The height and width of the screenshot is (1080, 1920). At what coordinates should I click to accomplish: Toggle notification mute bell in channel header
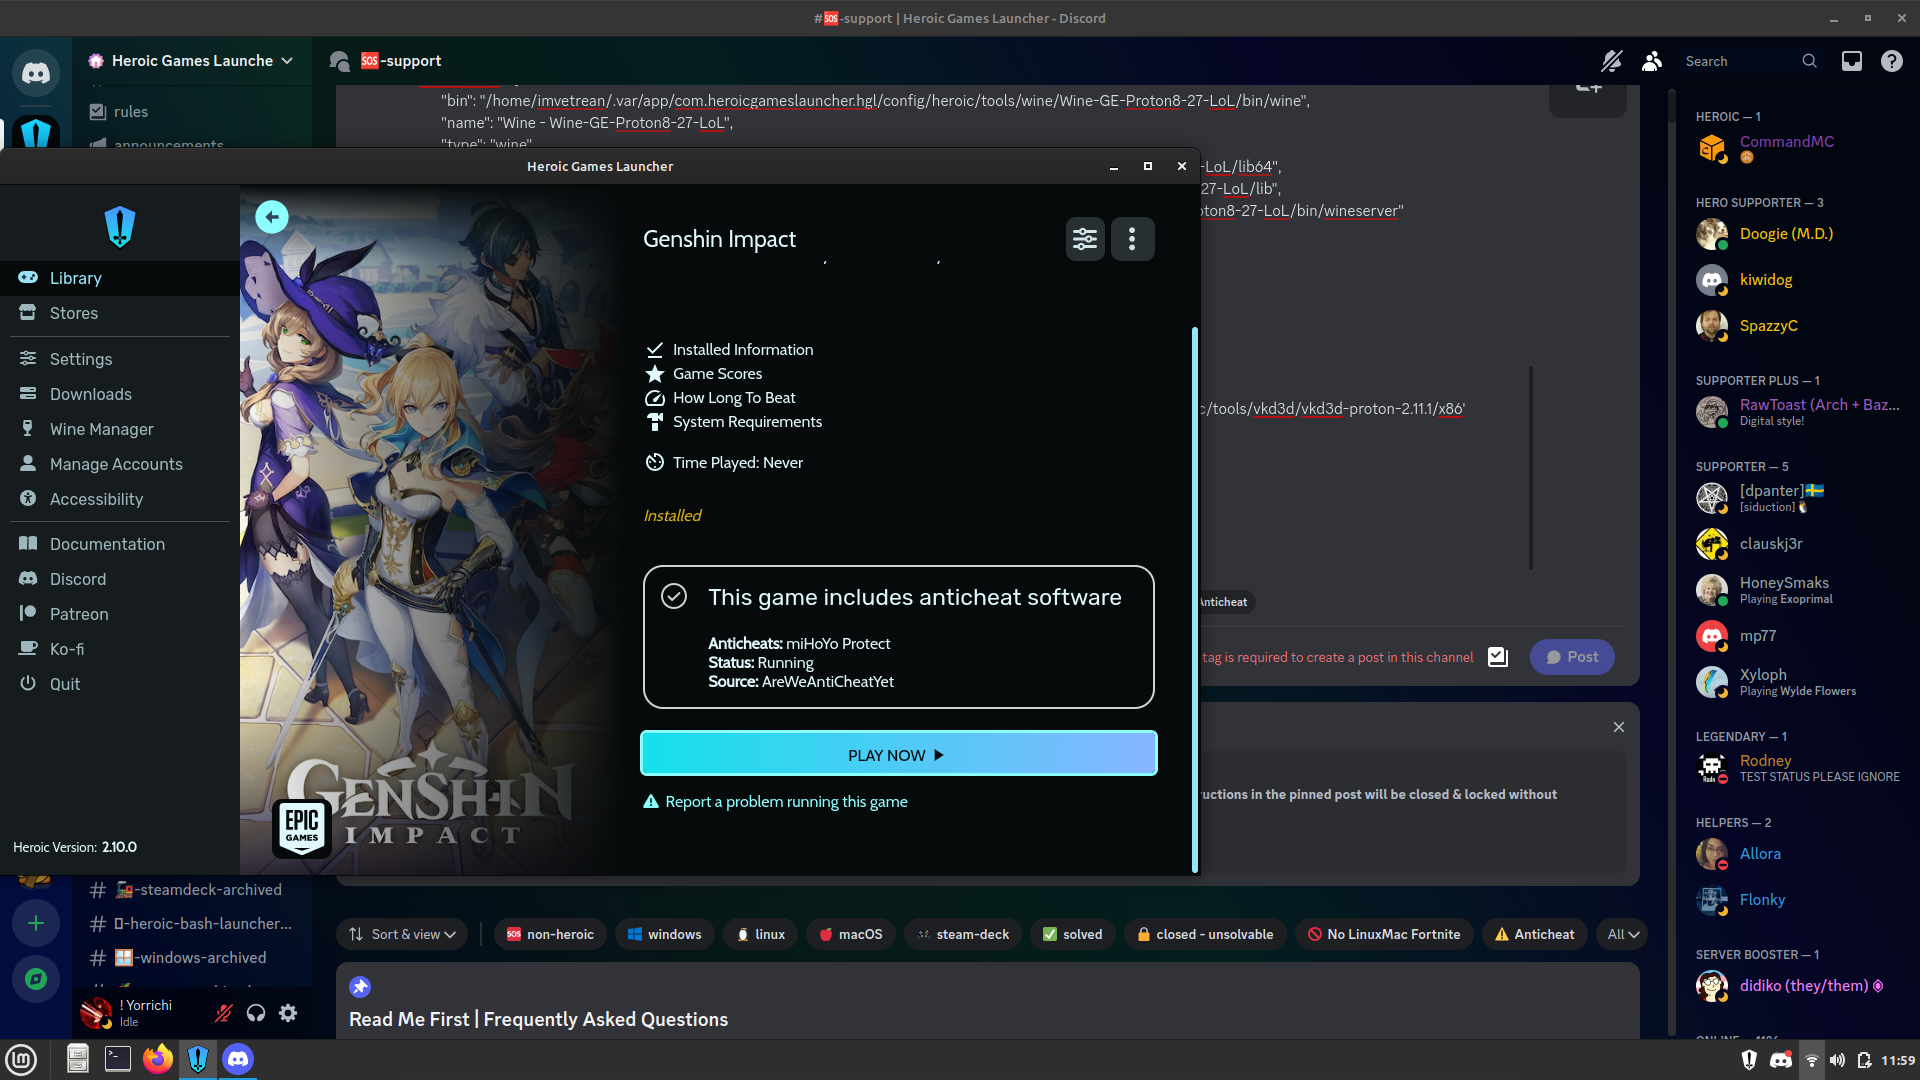pos(1611,61)
